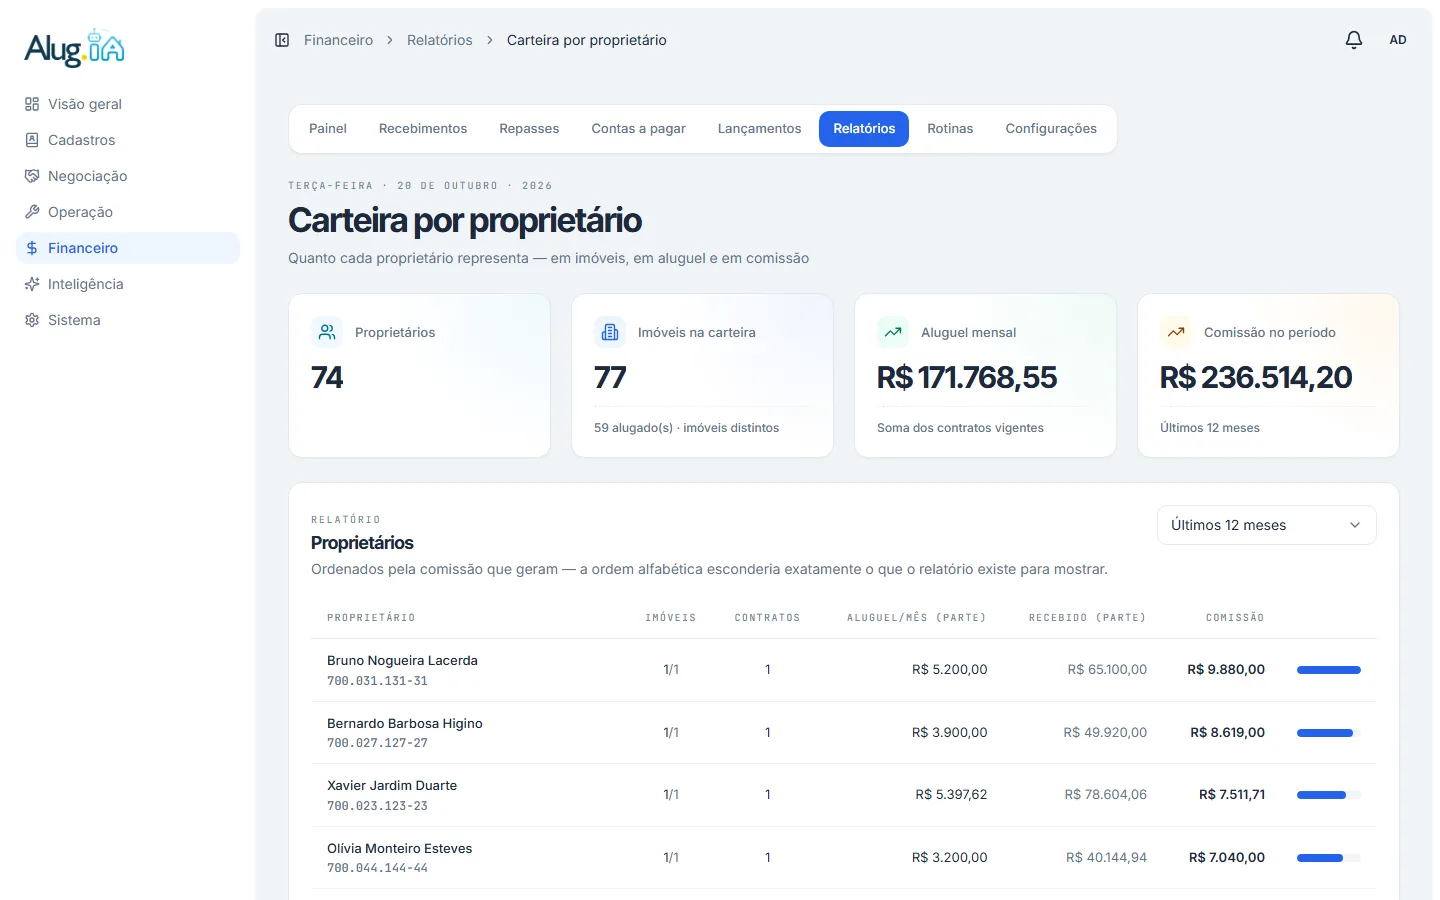Click the Financeiro dollar icon
The image size is (1440, 900).
pyautogui.click(x=32, y=248)
